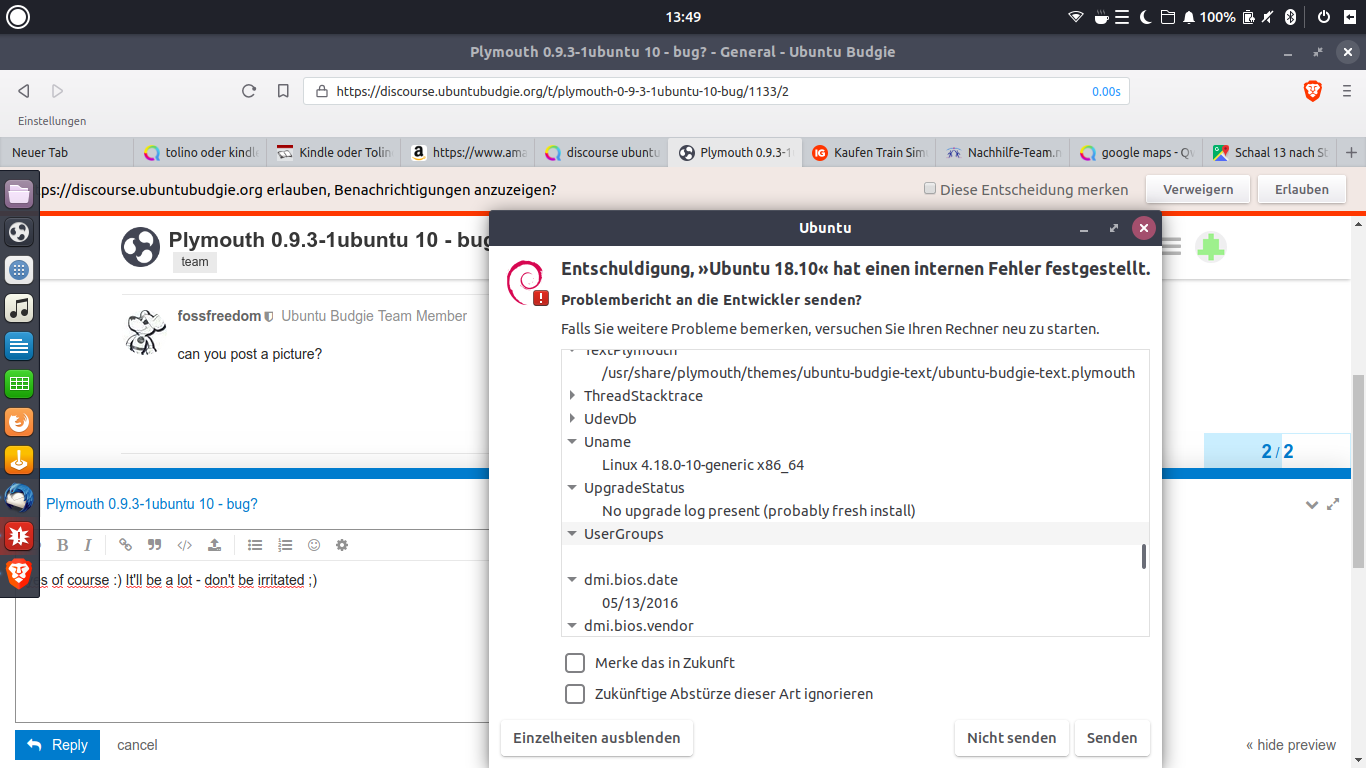Expand the ThreadStacktrace tree entry
Screen dimensions: 1366x768
click(572, 396)
